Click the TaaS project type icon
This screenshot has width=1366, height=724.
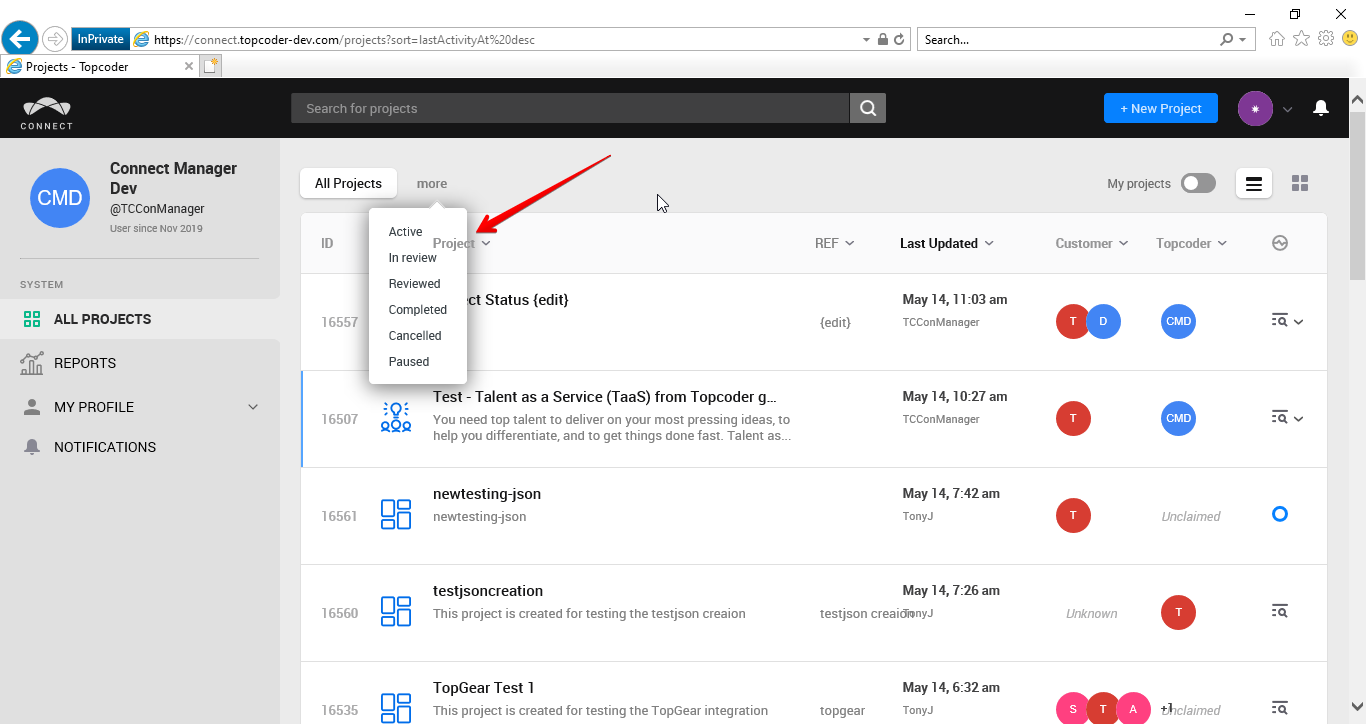pyautogui.click(x=396, y=417)
